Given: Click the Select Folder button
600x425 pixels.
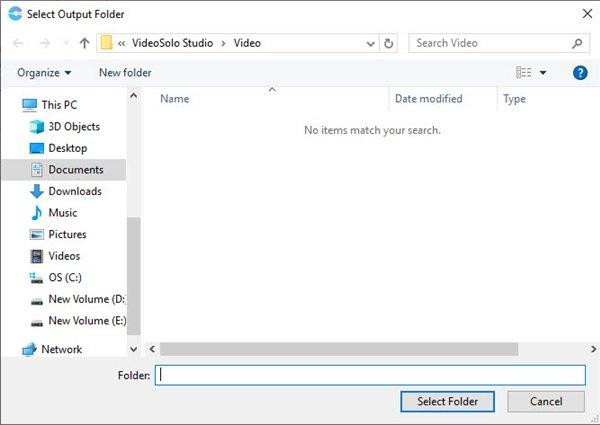Looking at the screenshot, I should [x=447, y=402].
